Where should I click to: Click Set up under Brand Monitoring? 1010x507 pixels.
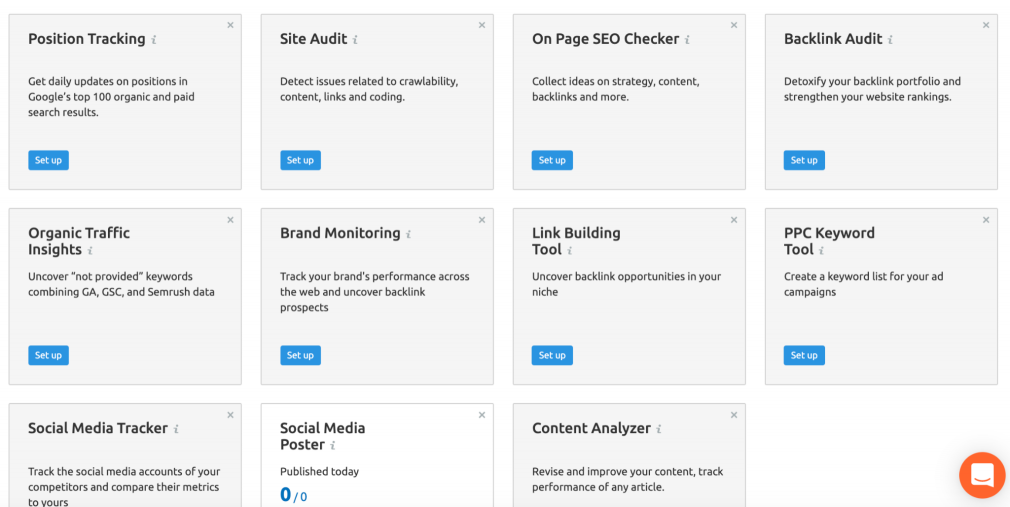[x=300, y=355]
